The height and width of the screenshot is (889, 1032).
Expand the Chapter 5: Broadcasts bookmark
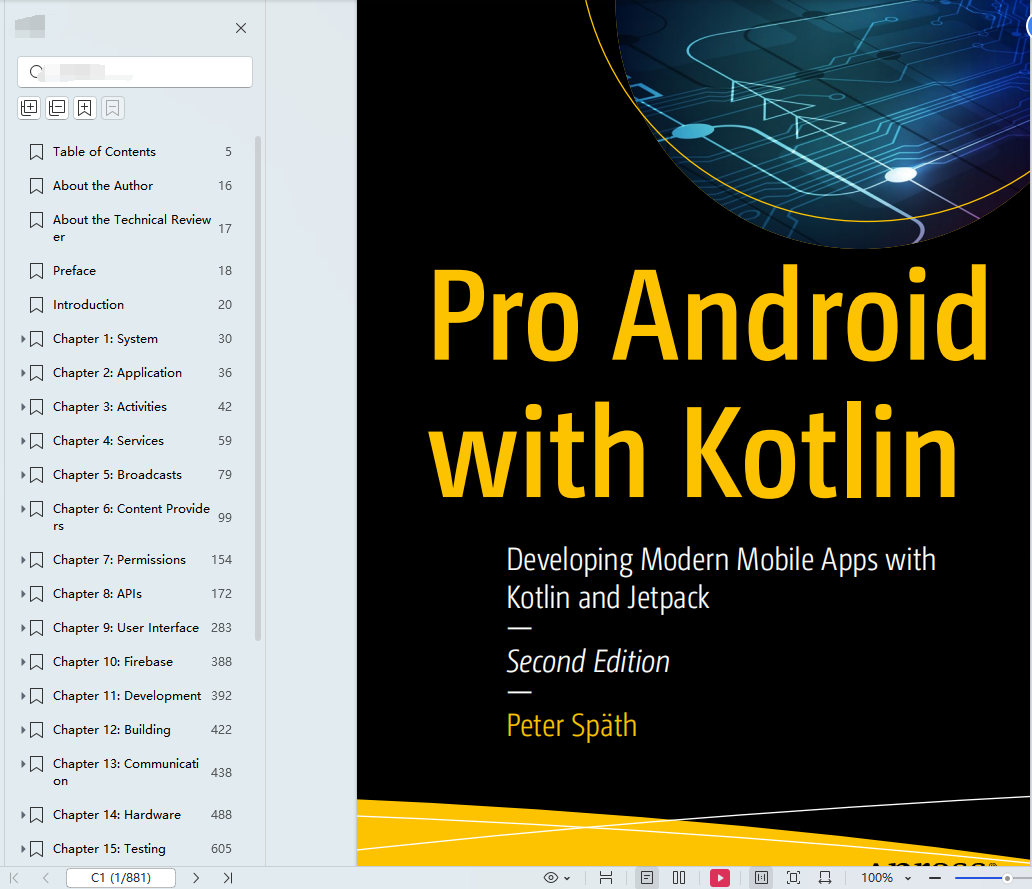click(23, 475)
